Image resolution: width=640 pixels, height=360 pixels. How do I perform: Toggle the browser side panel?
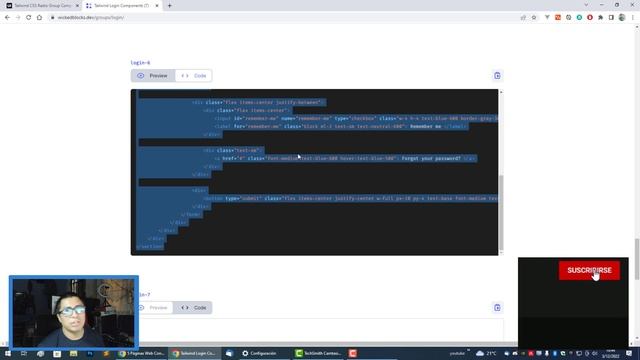click(x=611, y=18)
